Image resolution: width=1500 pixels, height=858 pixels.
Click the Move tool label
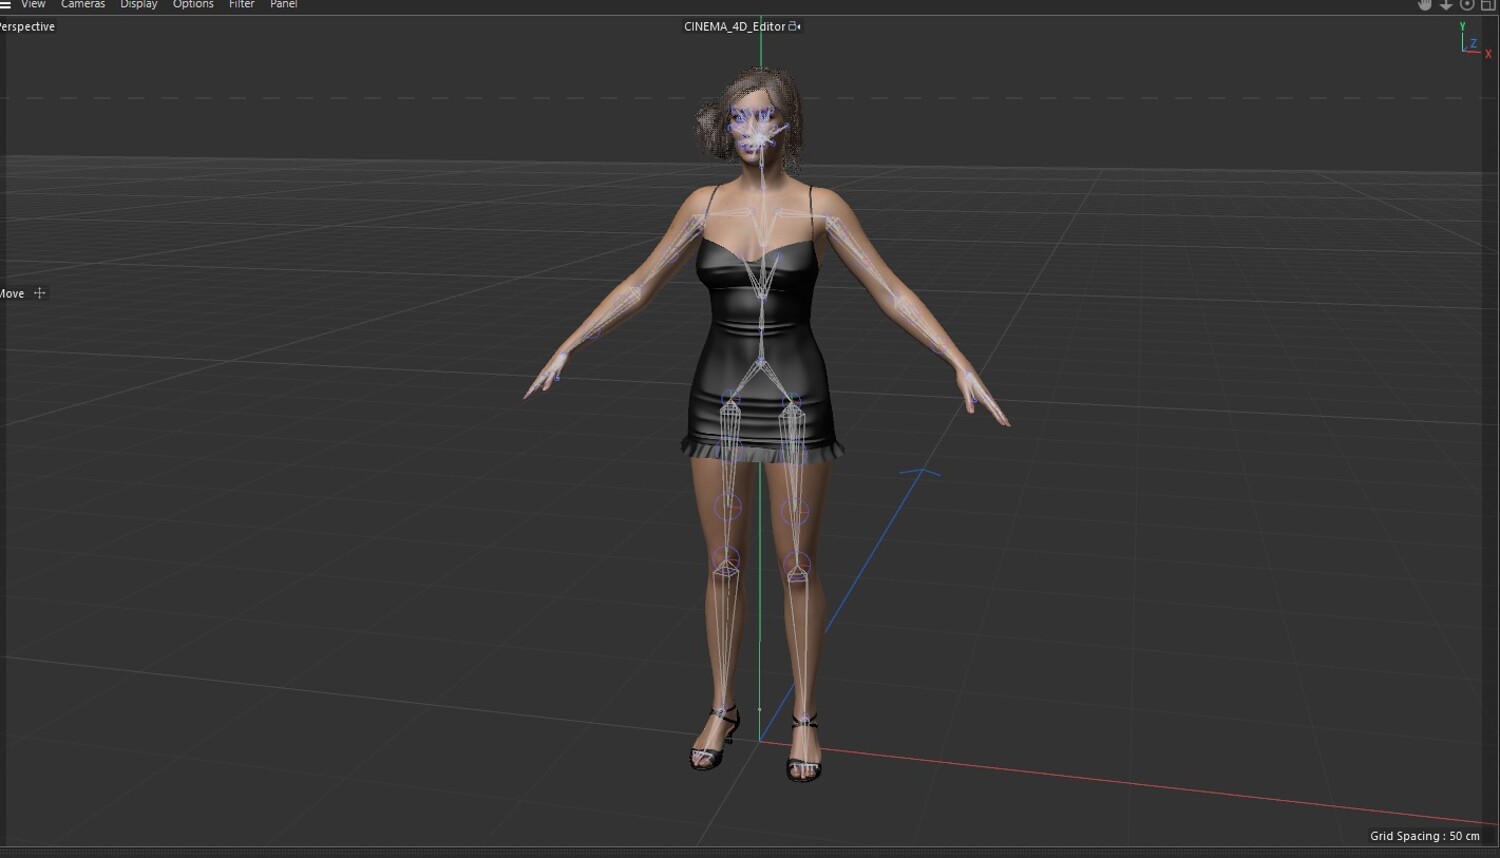(x=12, y=294)
